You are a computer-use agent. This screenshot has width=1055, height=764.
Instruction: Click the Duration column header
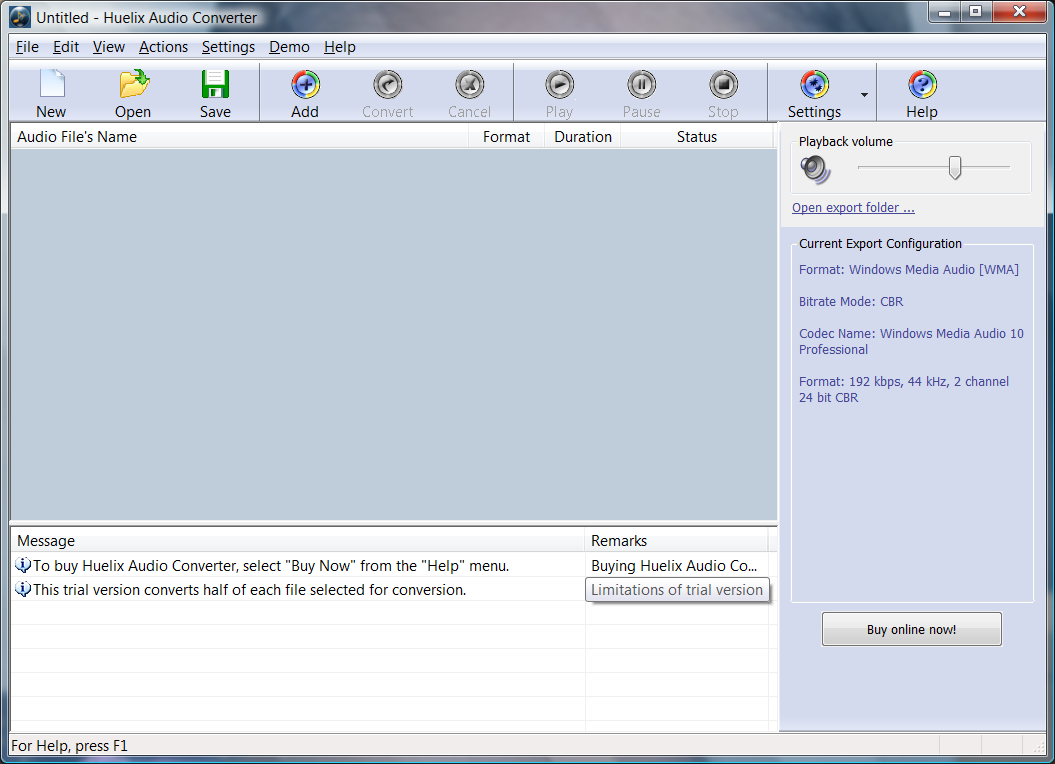click(x=582, y=137)
